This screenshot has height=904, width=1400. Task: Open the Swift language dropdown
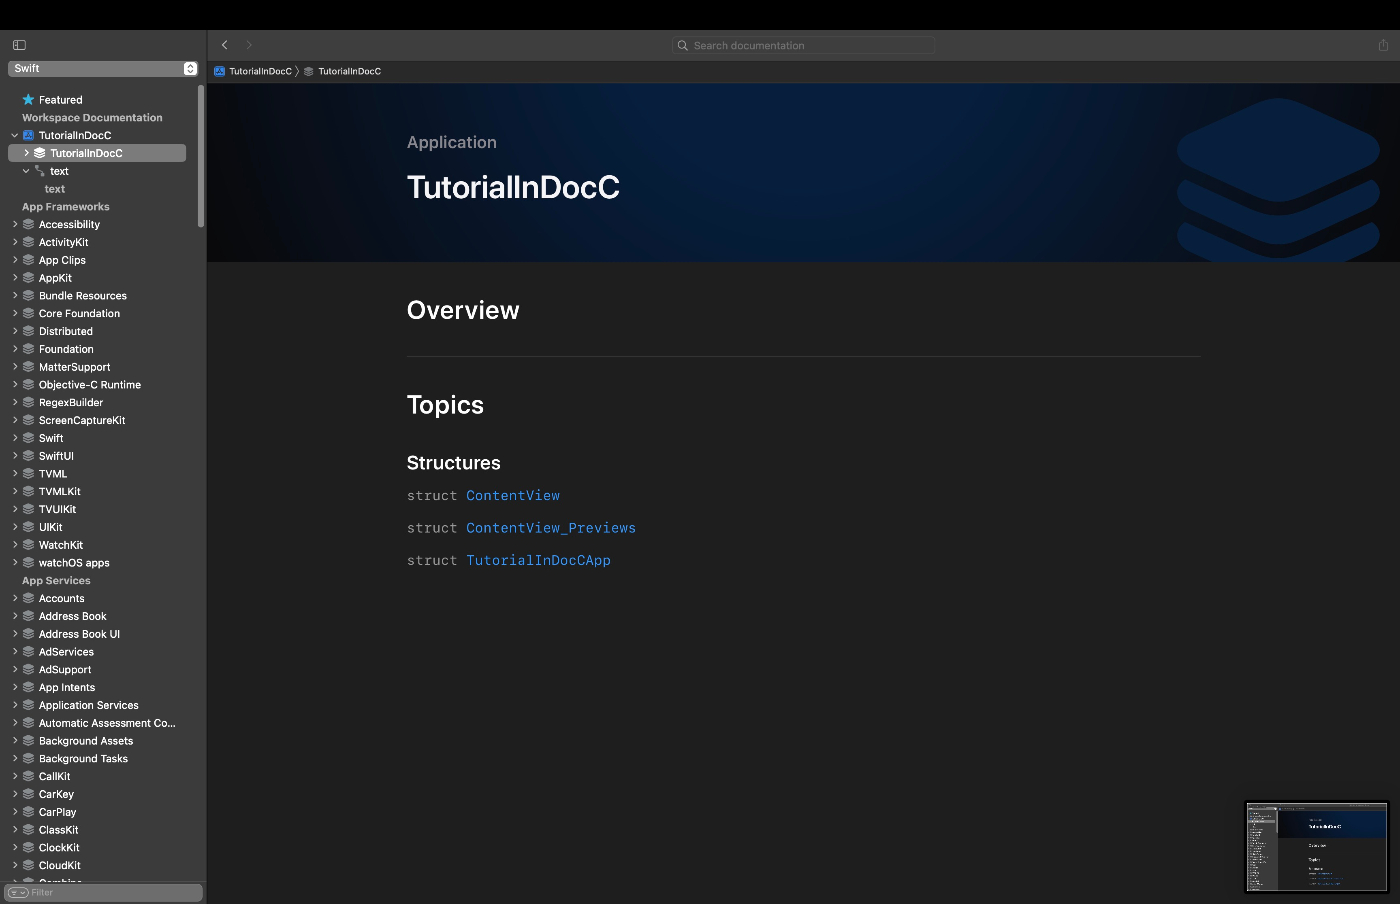103,69
